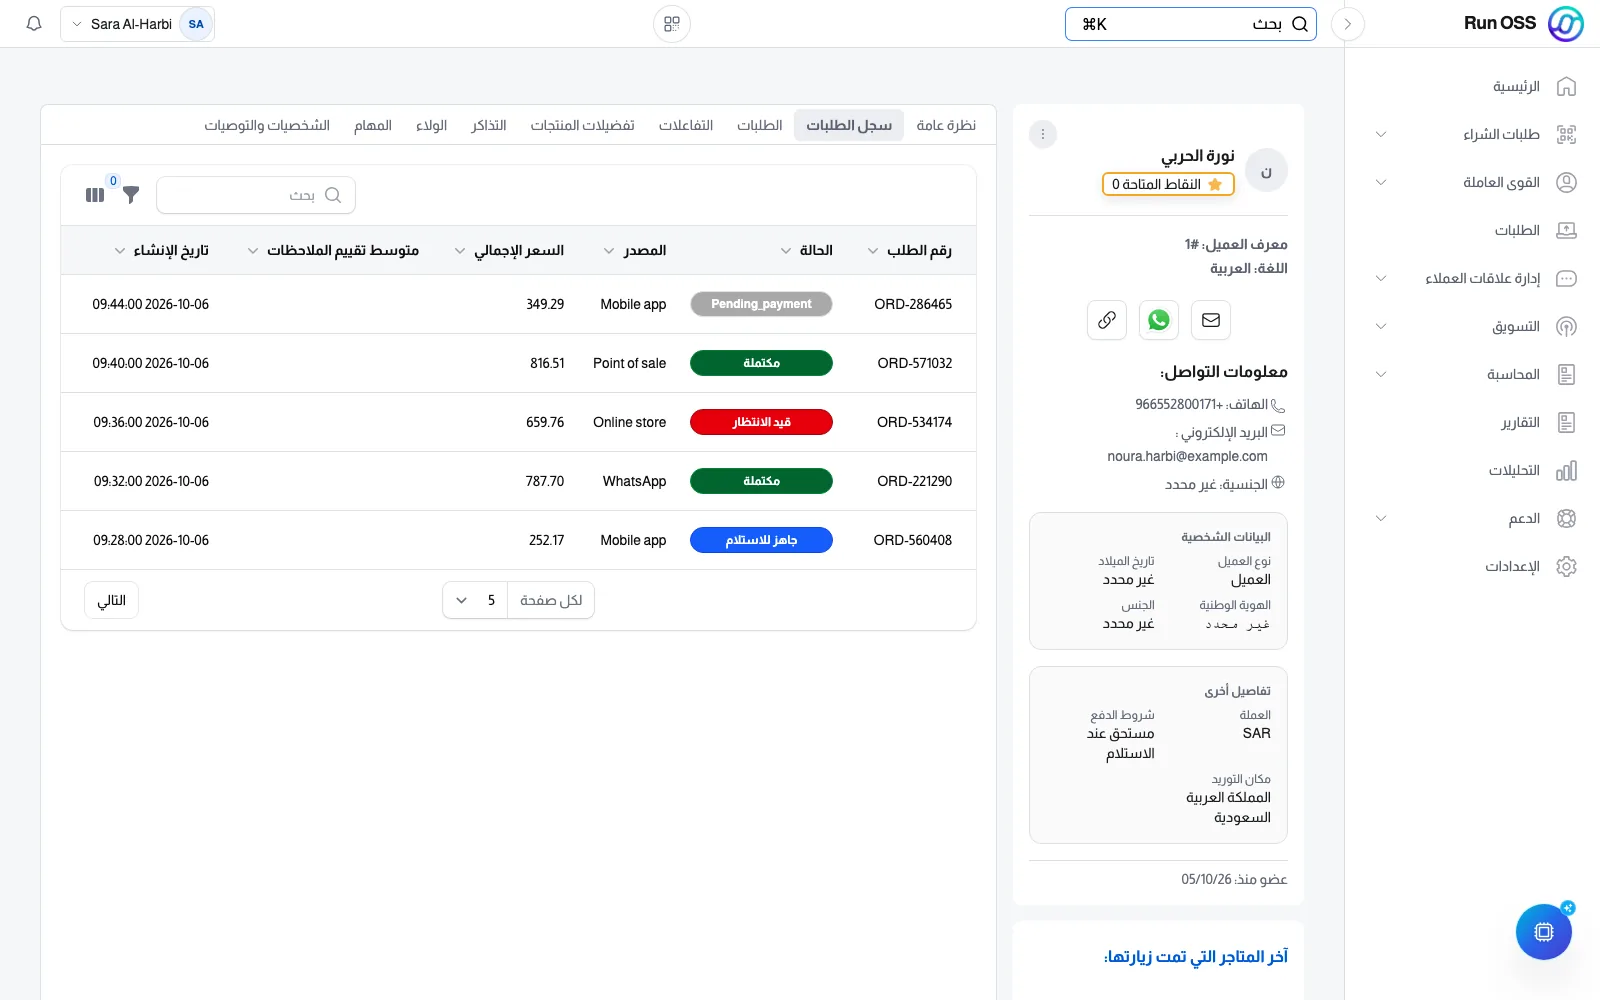
Task: Click the Run OSS logo
Action: 1523,24
